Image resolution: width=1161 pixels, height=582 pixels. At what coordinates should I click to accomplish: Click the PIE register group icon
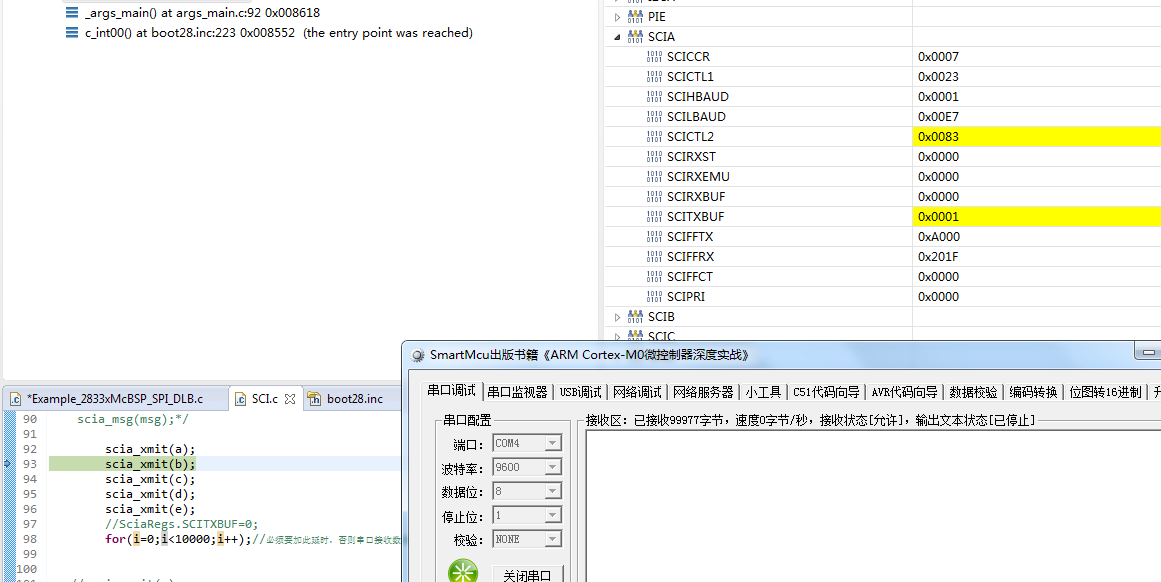(635, 16)
